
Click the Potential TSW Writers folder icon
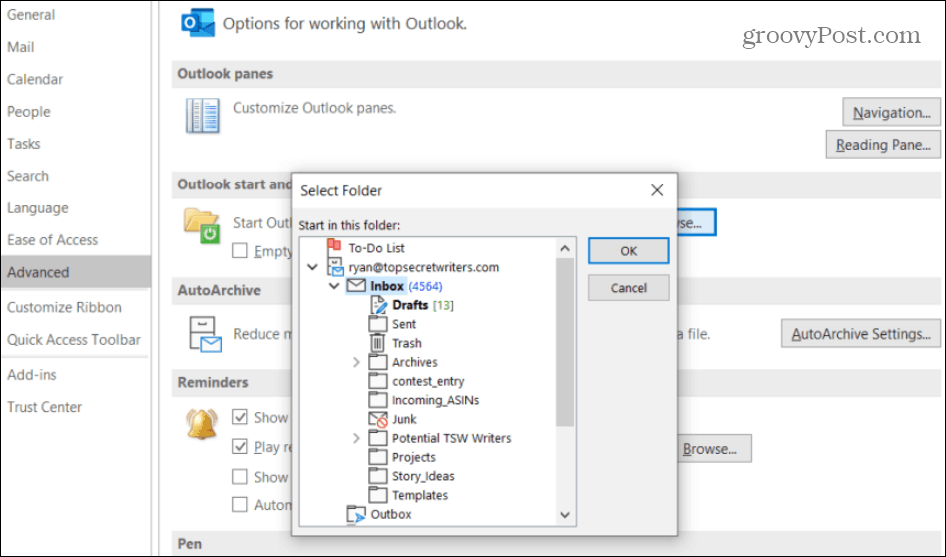[378, 438]
